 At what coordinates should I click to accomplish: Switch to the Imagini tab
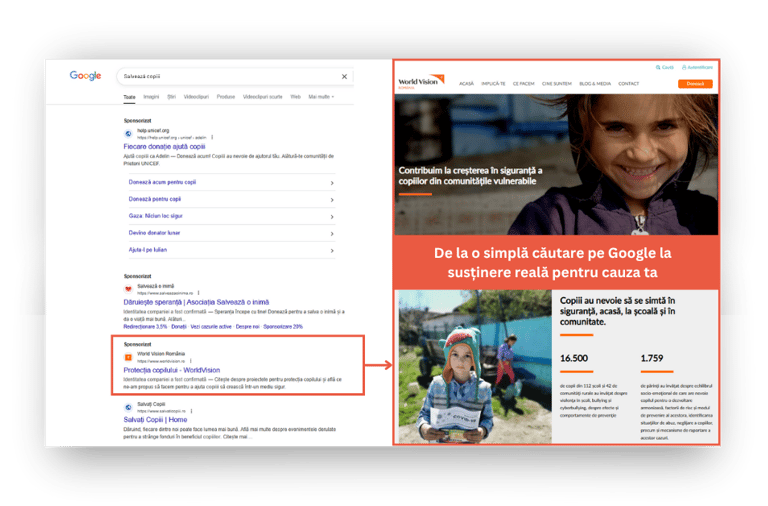pyautogui.click(x=151, y=97)
